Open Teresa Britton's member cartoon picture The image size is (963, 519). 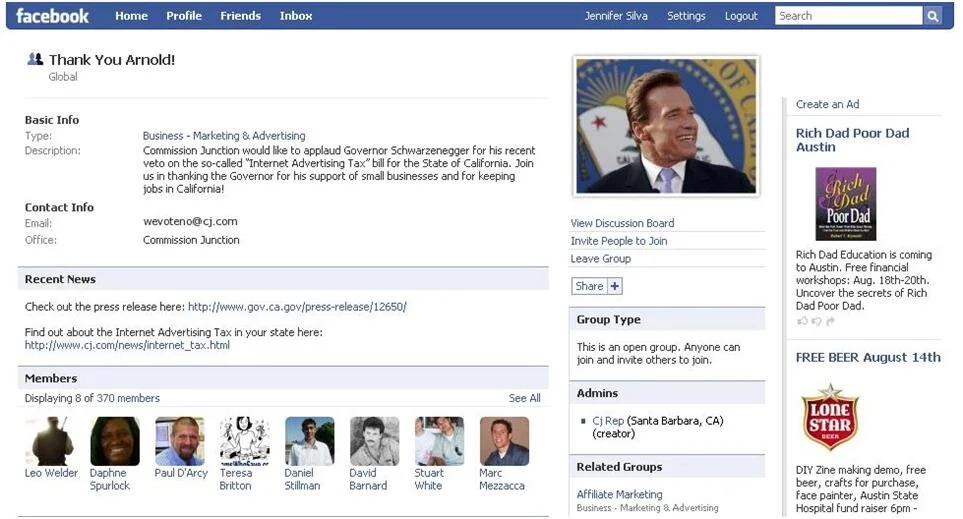[245, 441]
